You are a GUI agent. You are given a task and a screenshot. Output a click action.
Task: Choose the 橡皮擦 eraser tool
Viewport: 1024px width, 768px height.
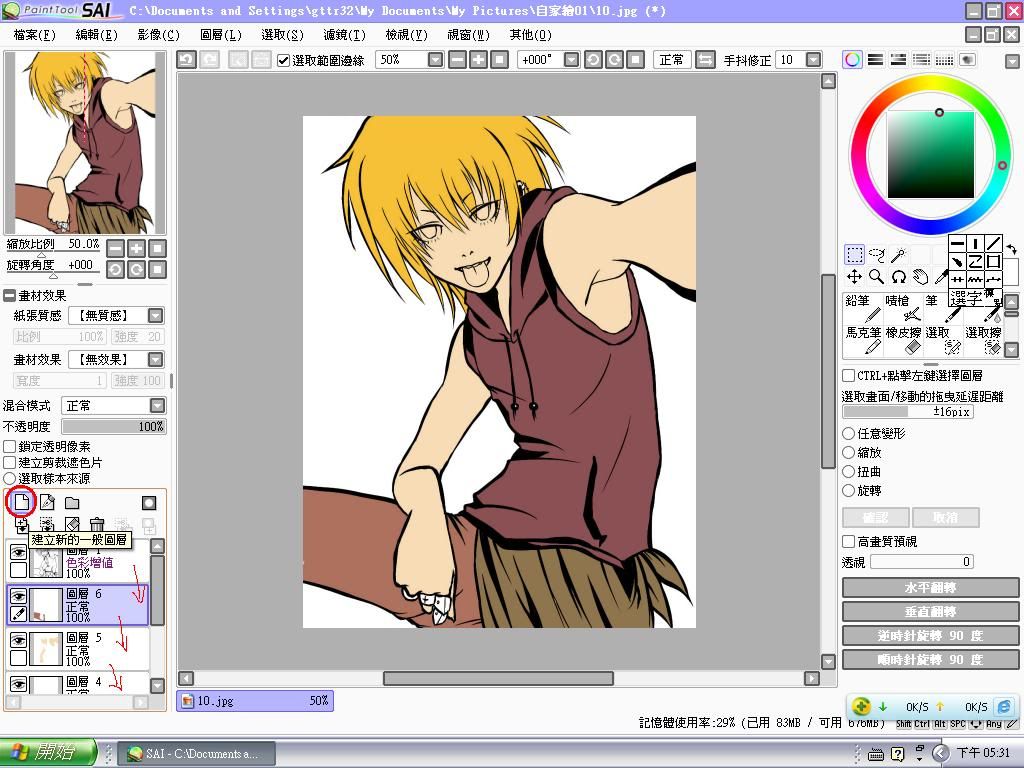903,340
